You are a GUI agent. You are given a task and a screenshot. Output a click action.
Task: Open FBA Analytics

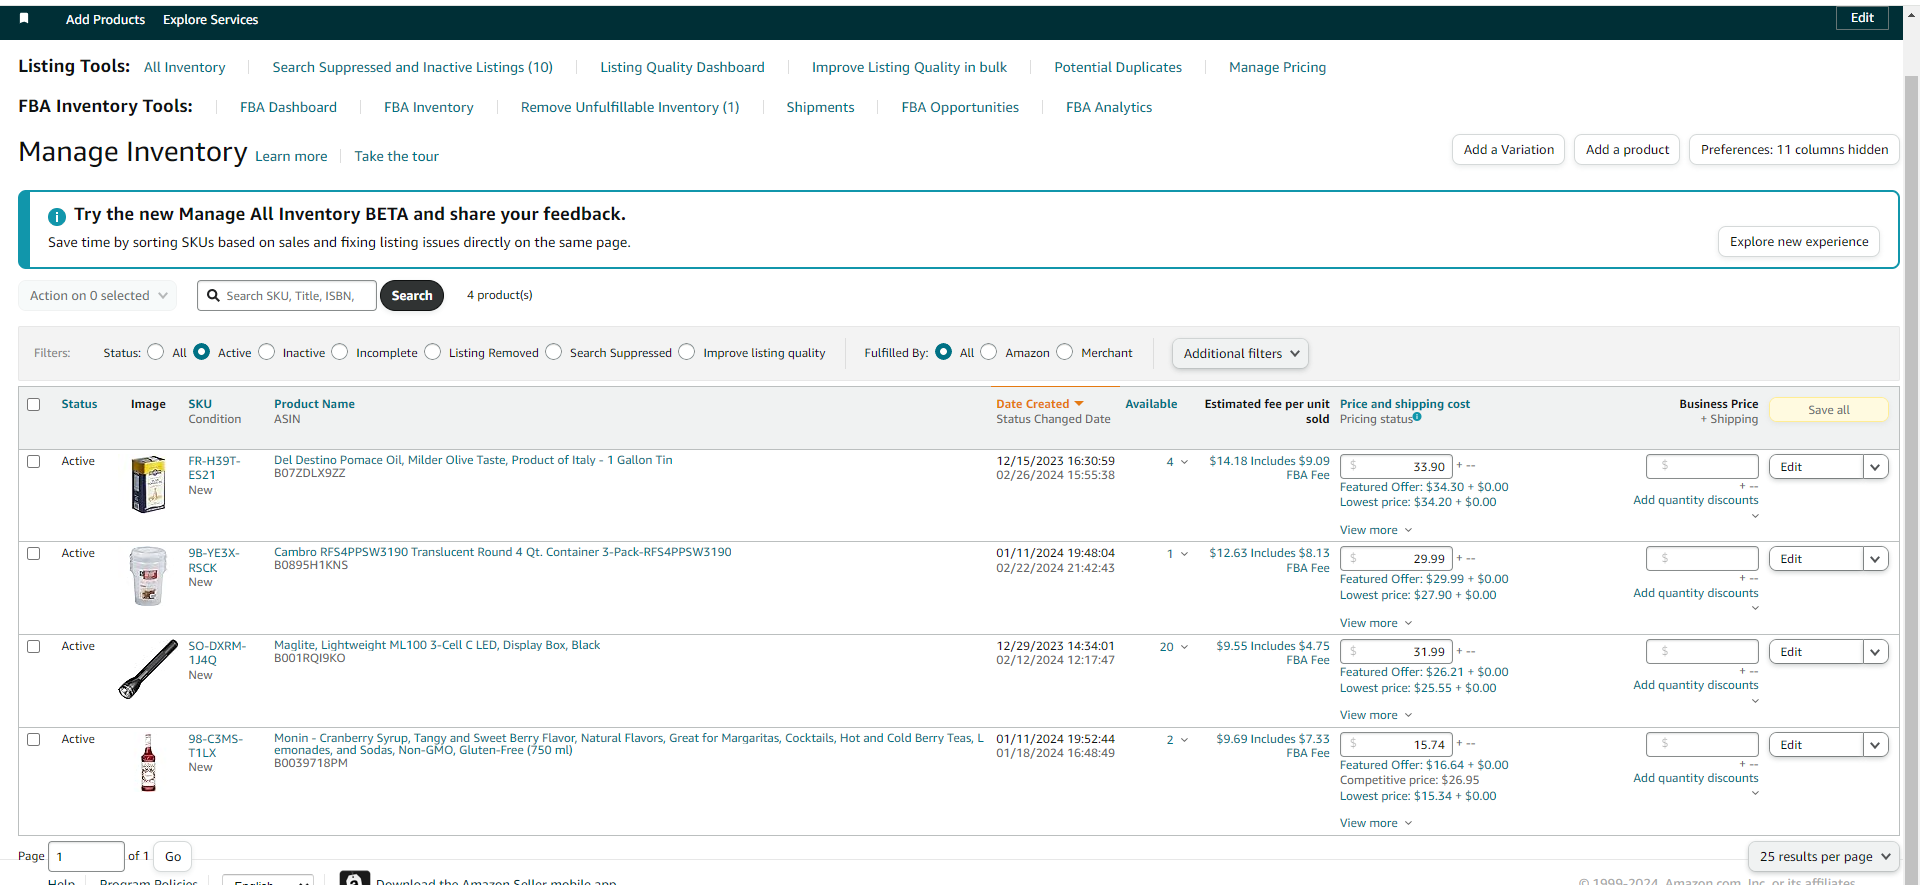coord(1109,107)
